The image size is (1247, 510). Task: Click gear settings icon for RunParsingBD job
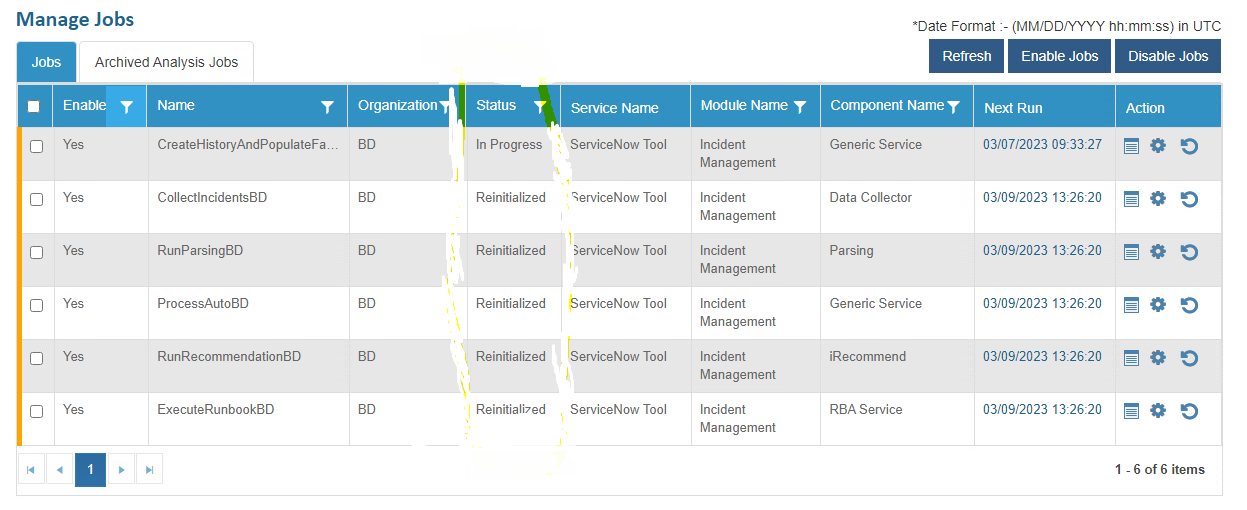[x=1158, y=252]
